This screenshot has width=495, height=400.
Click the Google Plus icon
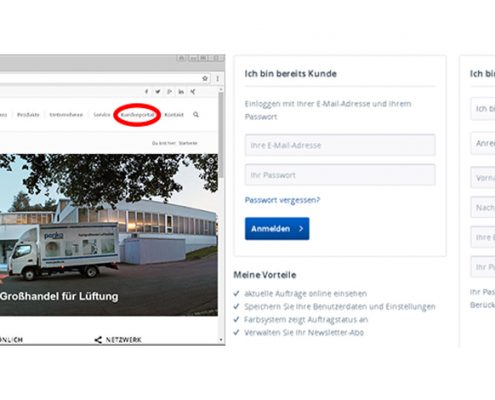pos(169,91)
